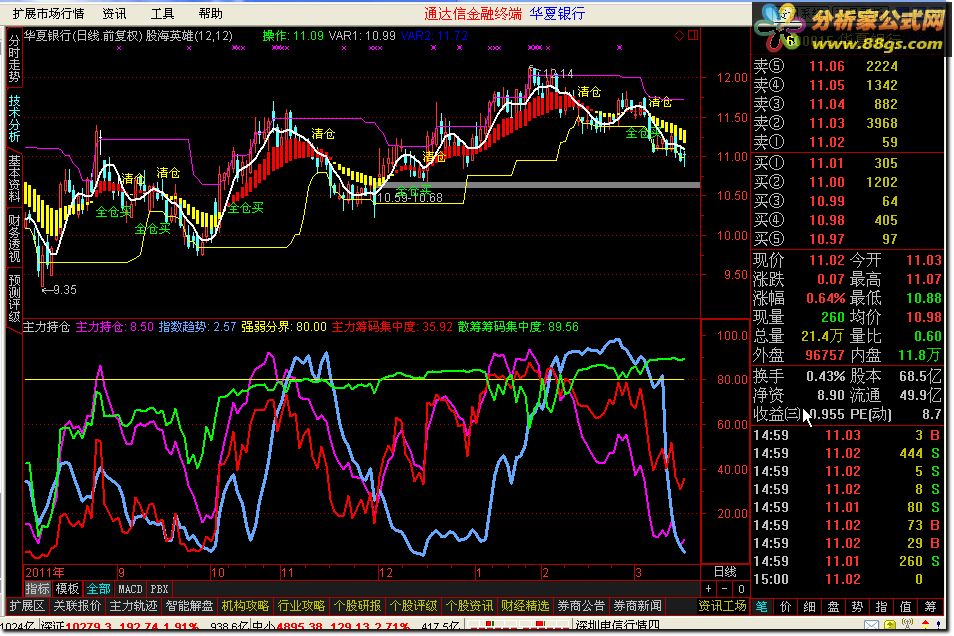Viewport: 954px width, 636px height.
Task: Select the PBX indicator tab
Action: tap(159, 589)
